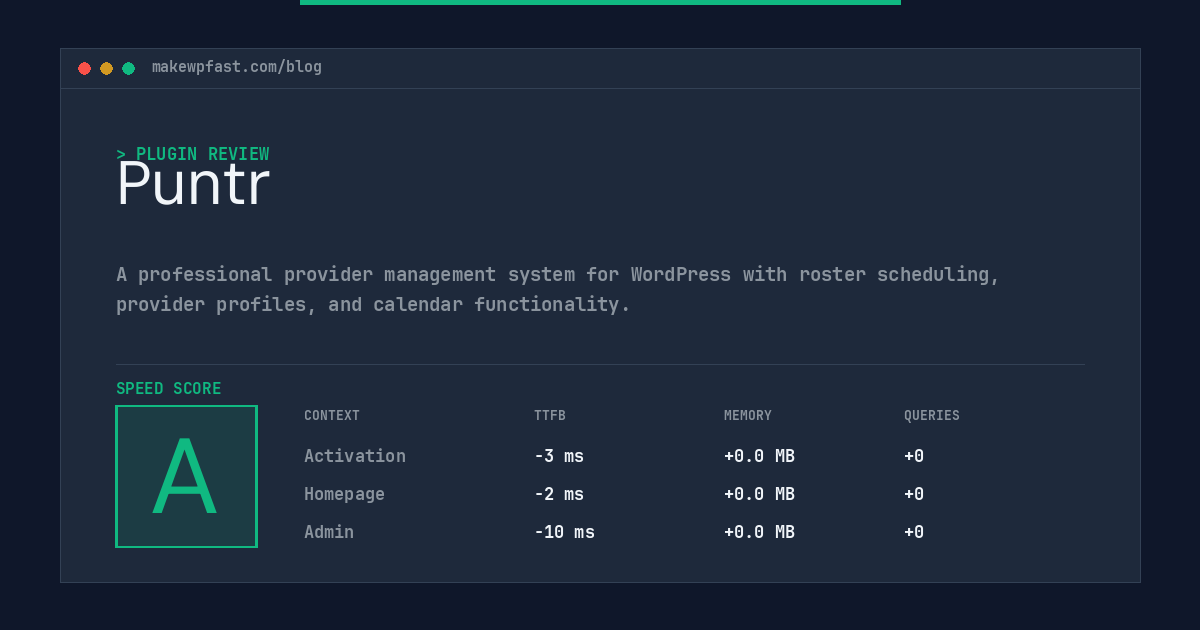Click the MEMORY column header
The image size is (1200, 630).
[x=748, y=416]
